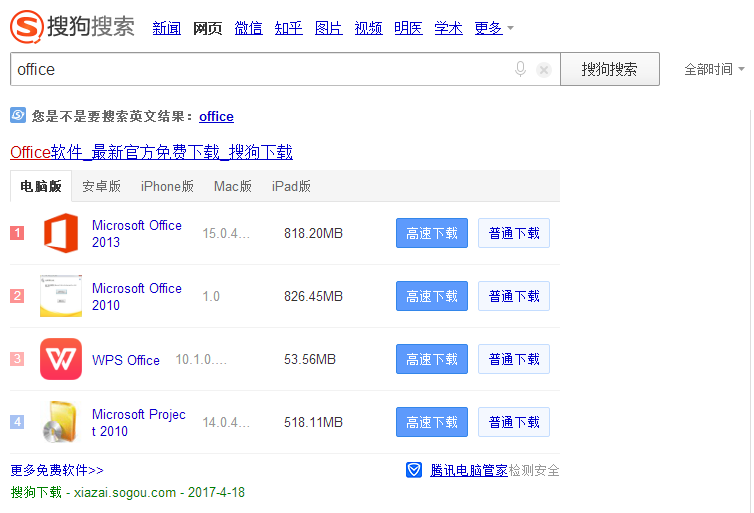Click the Microsoft Office 2010 thumbnail
754x513 pixels.
tap(61, 296)
